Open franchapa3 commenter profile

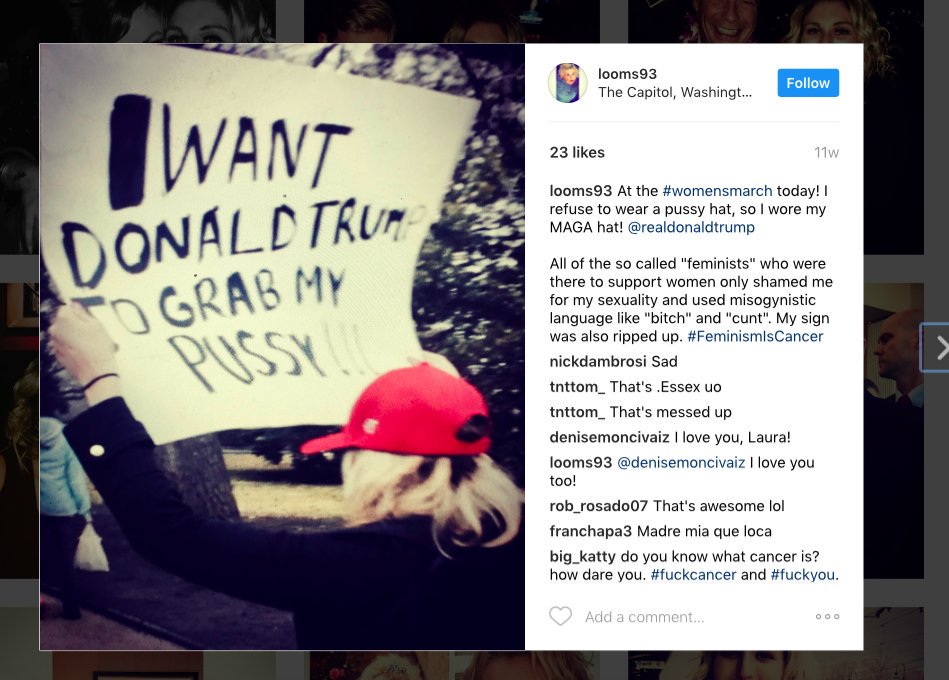point(591,532)
